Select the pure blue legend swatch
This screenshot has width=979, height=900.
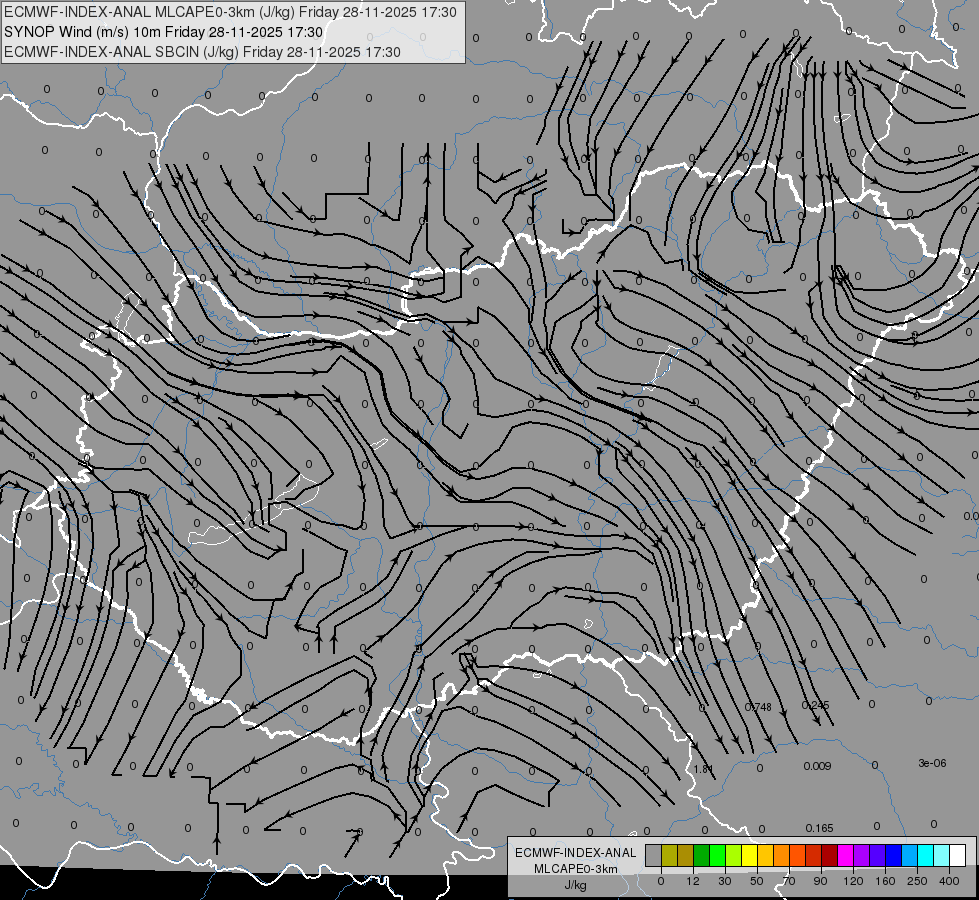click(893, 856)
